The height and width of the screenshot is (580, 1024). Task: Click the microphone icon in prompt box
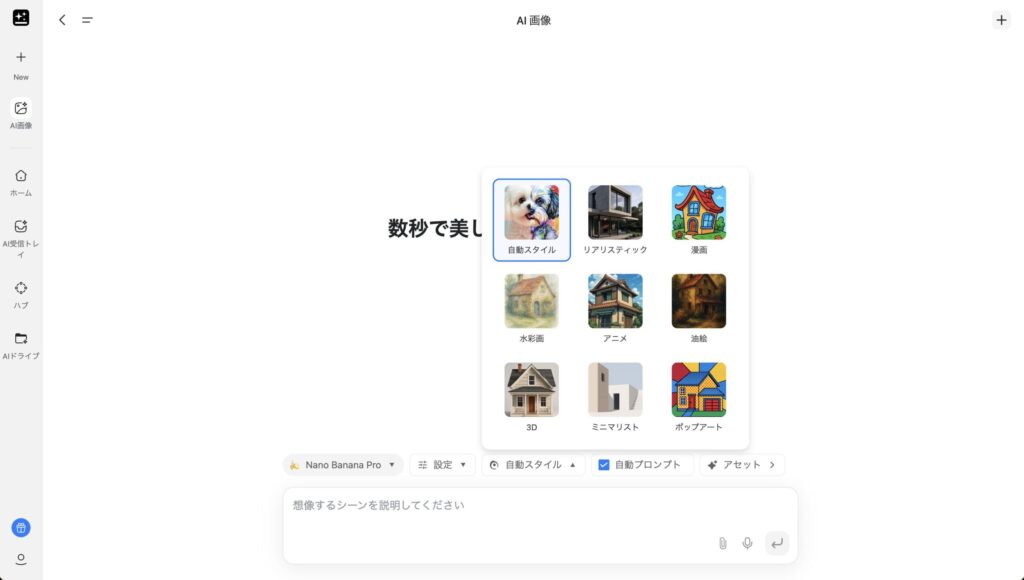[x=747, y=543]
